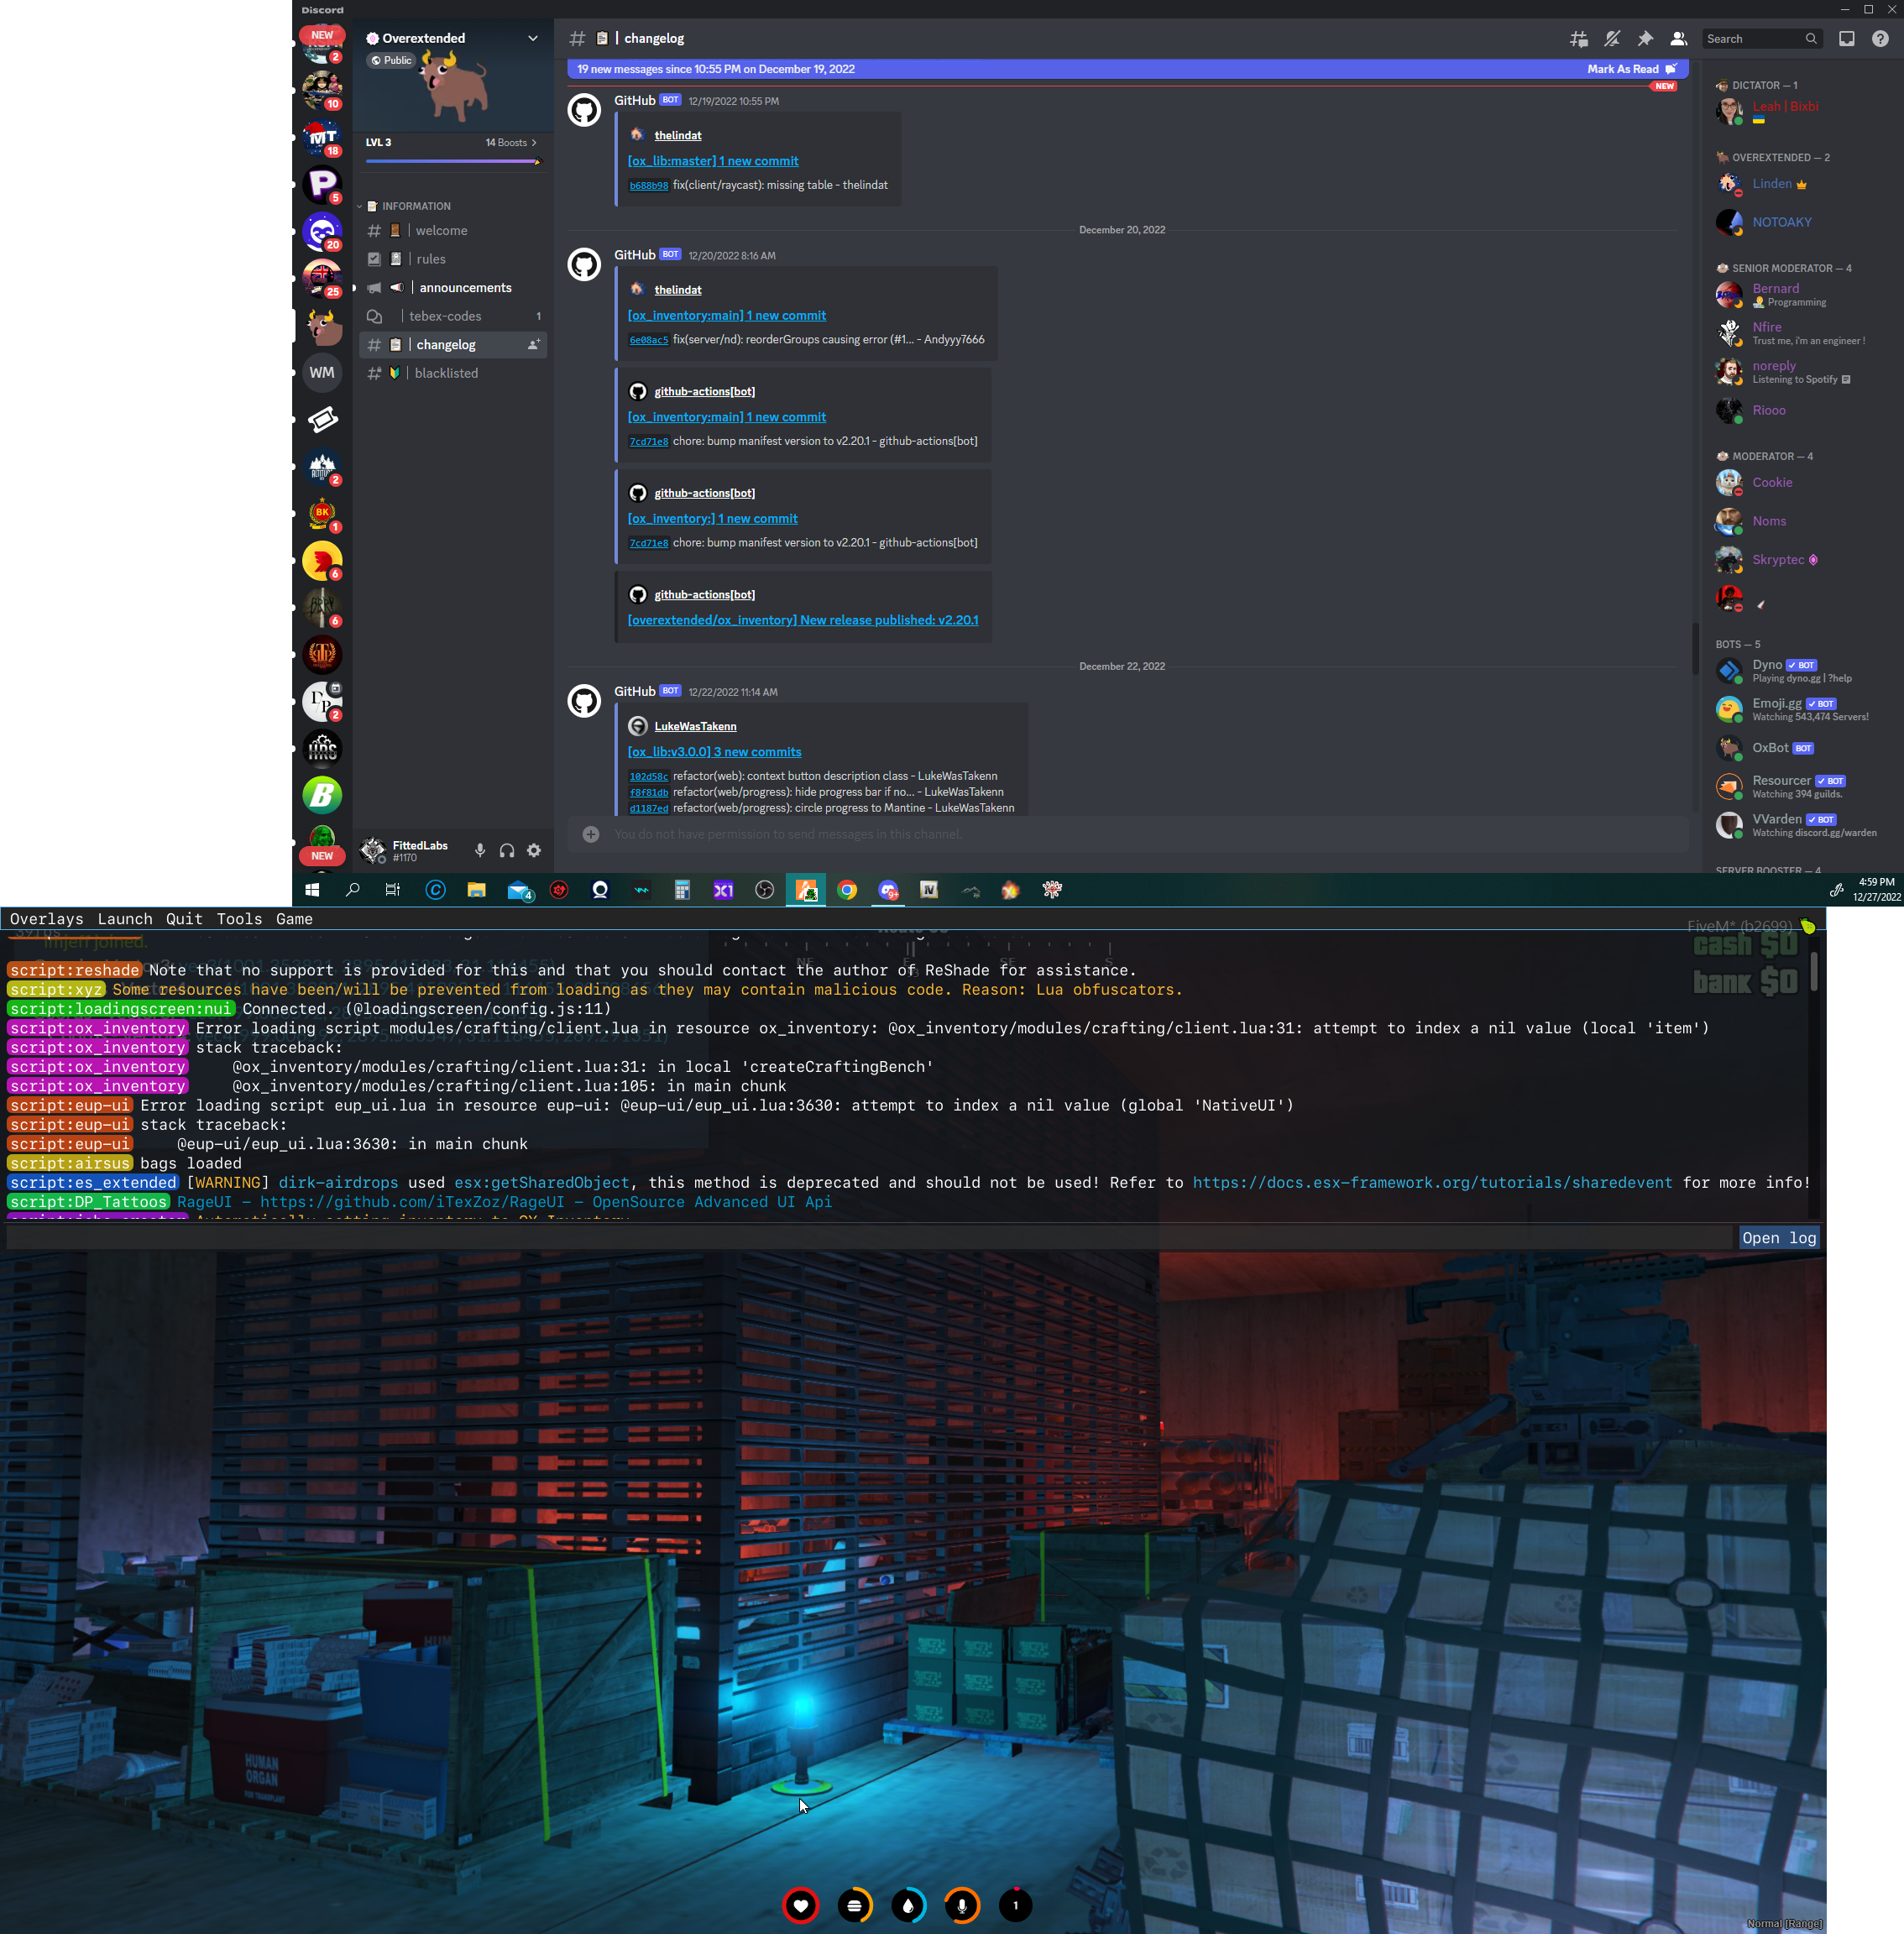
Task: Open the Overlays menu in FiveM
Action: pos(47,919)
